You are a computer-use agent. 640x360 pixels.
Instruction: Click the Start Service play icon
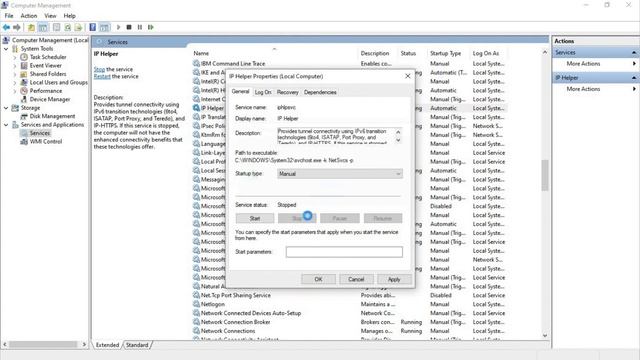(118, 27)
